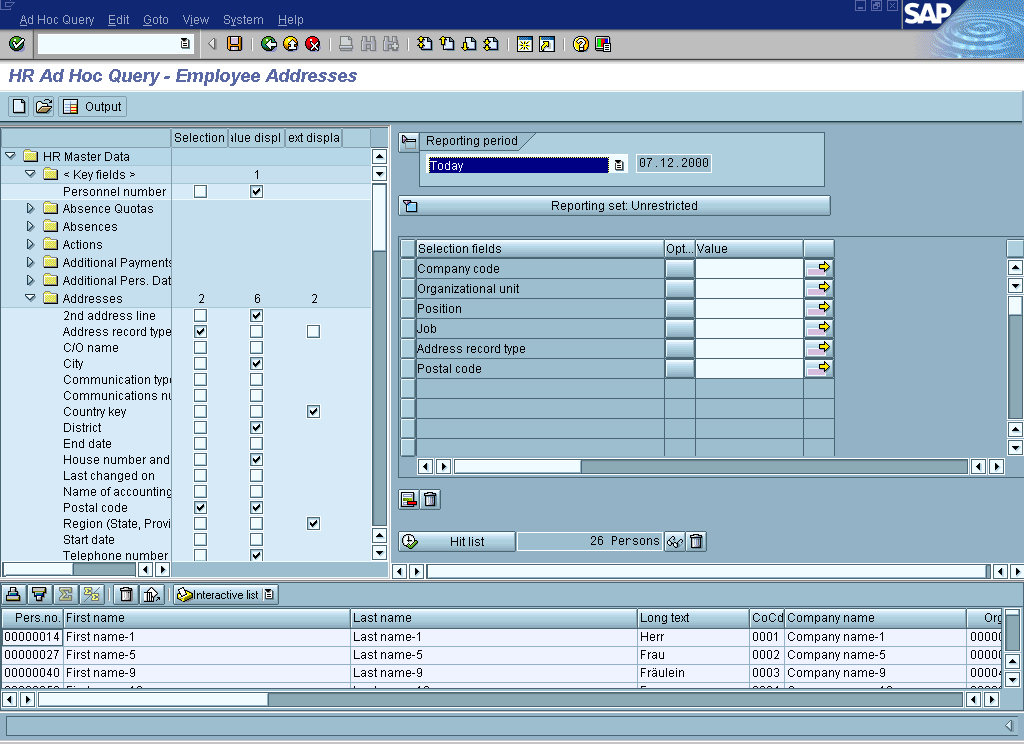Click the Last name column header
This screenshot has width=1024, height=744.
[493, 617]
